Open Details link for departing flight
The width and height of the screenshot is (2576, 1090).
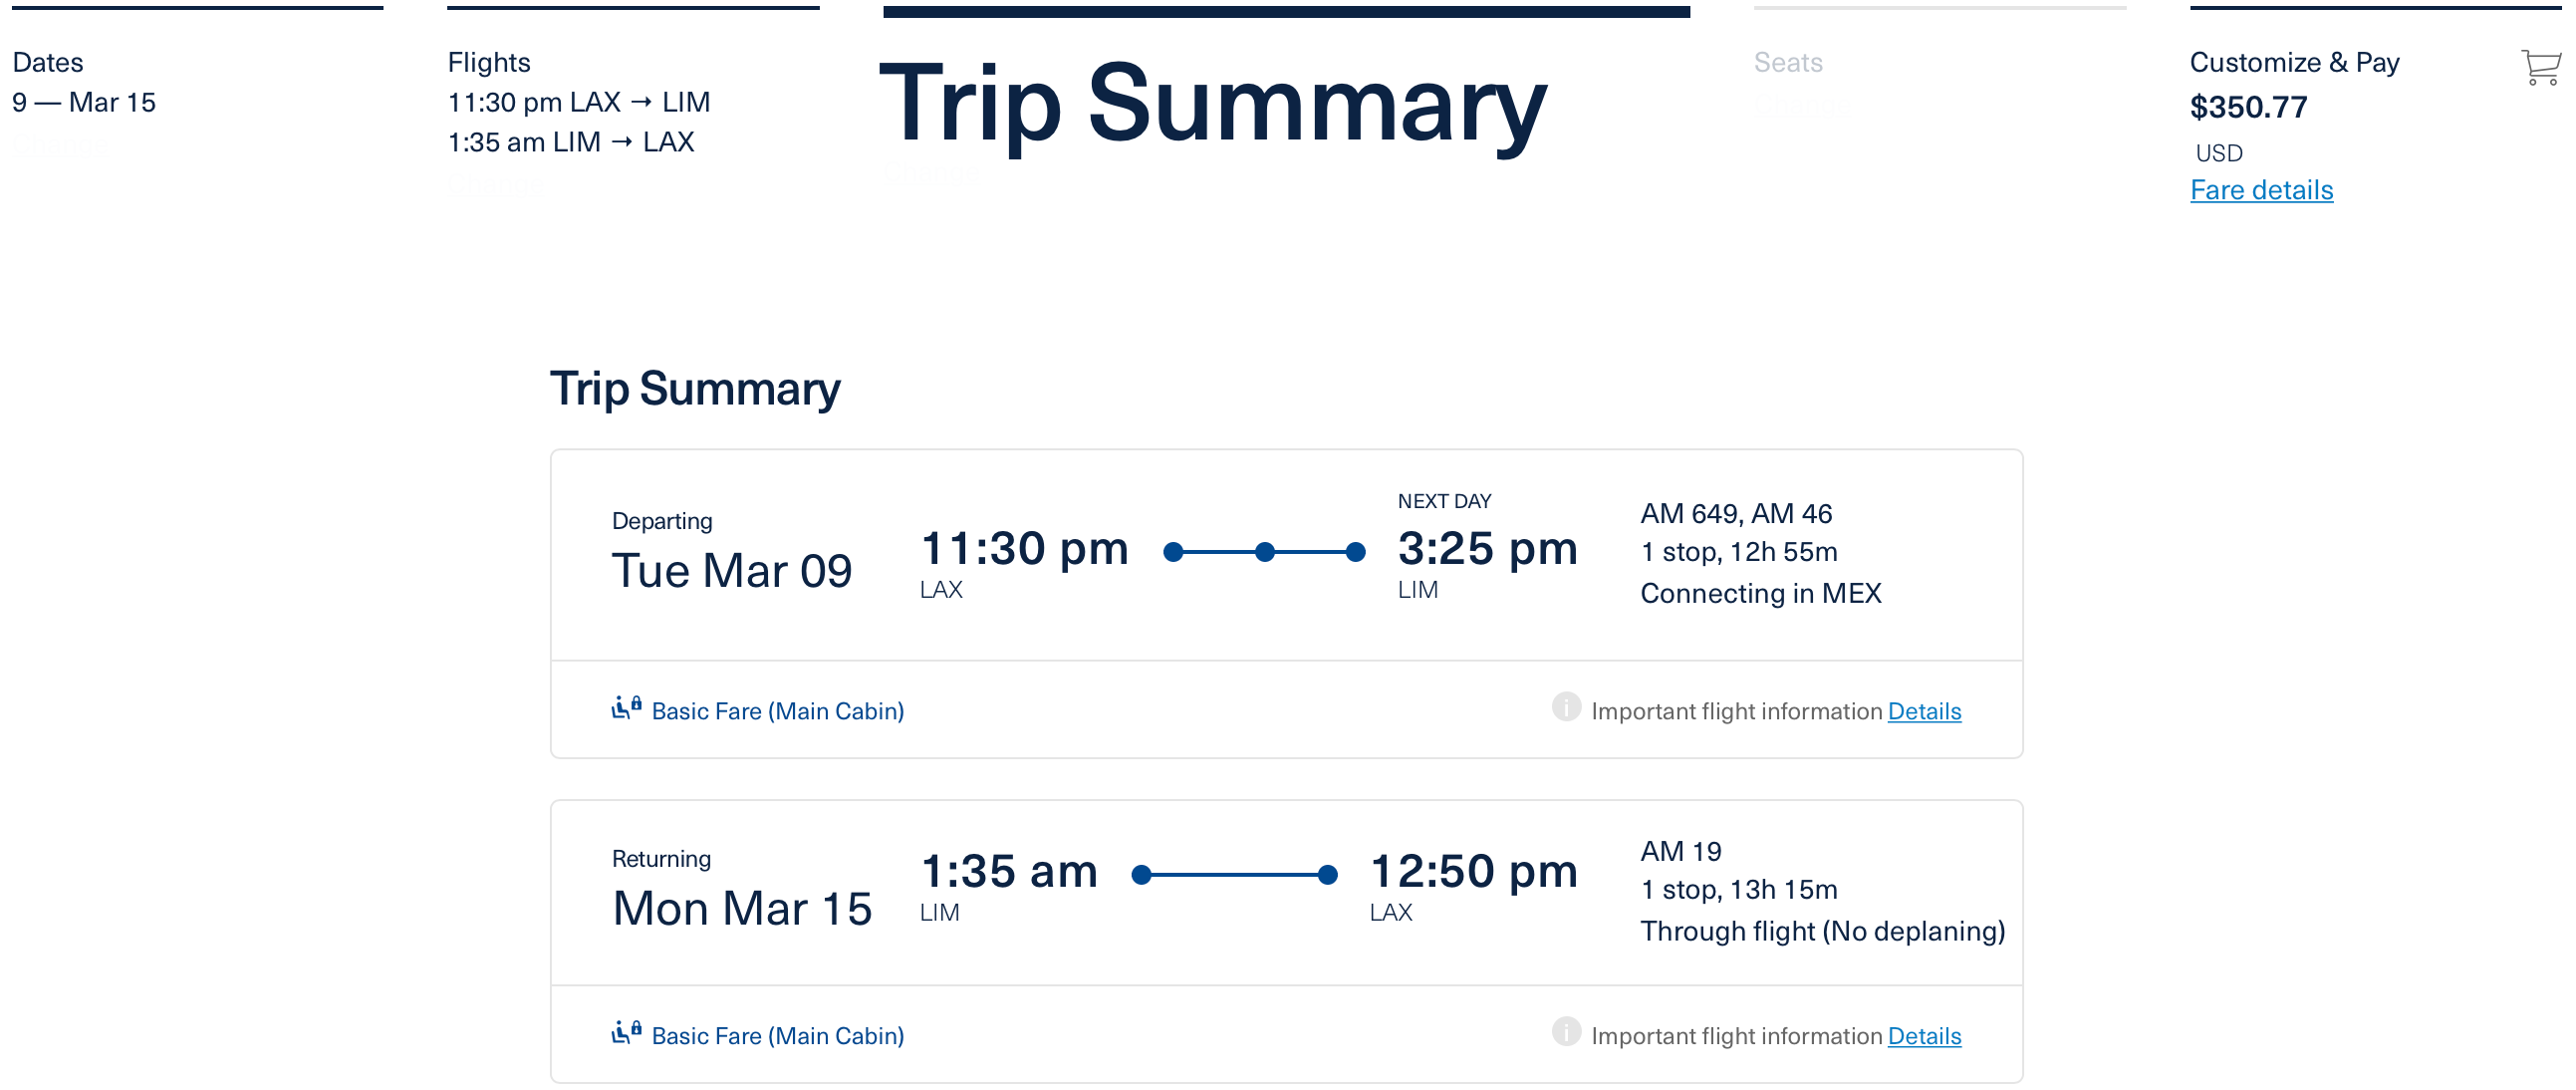click(1924, 711)
